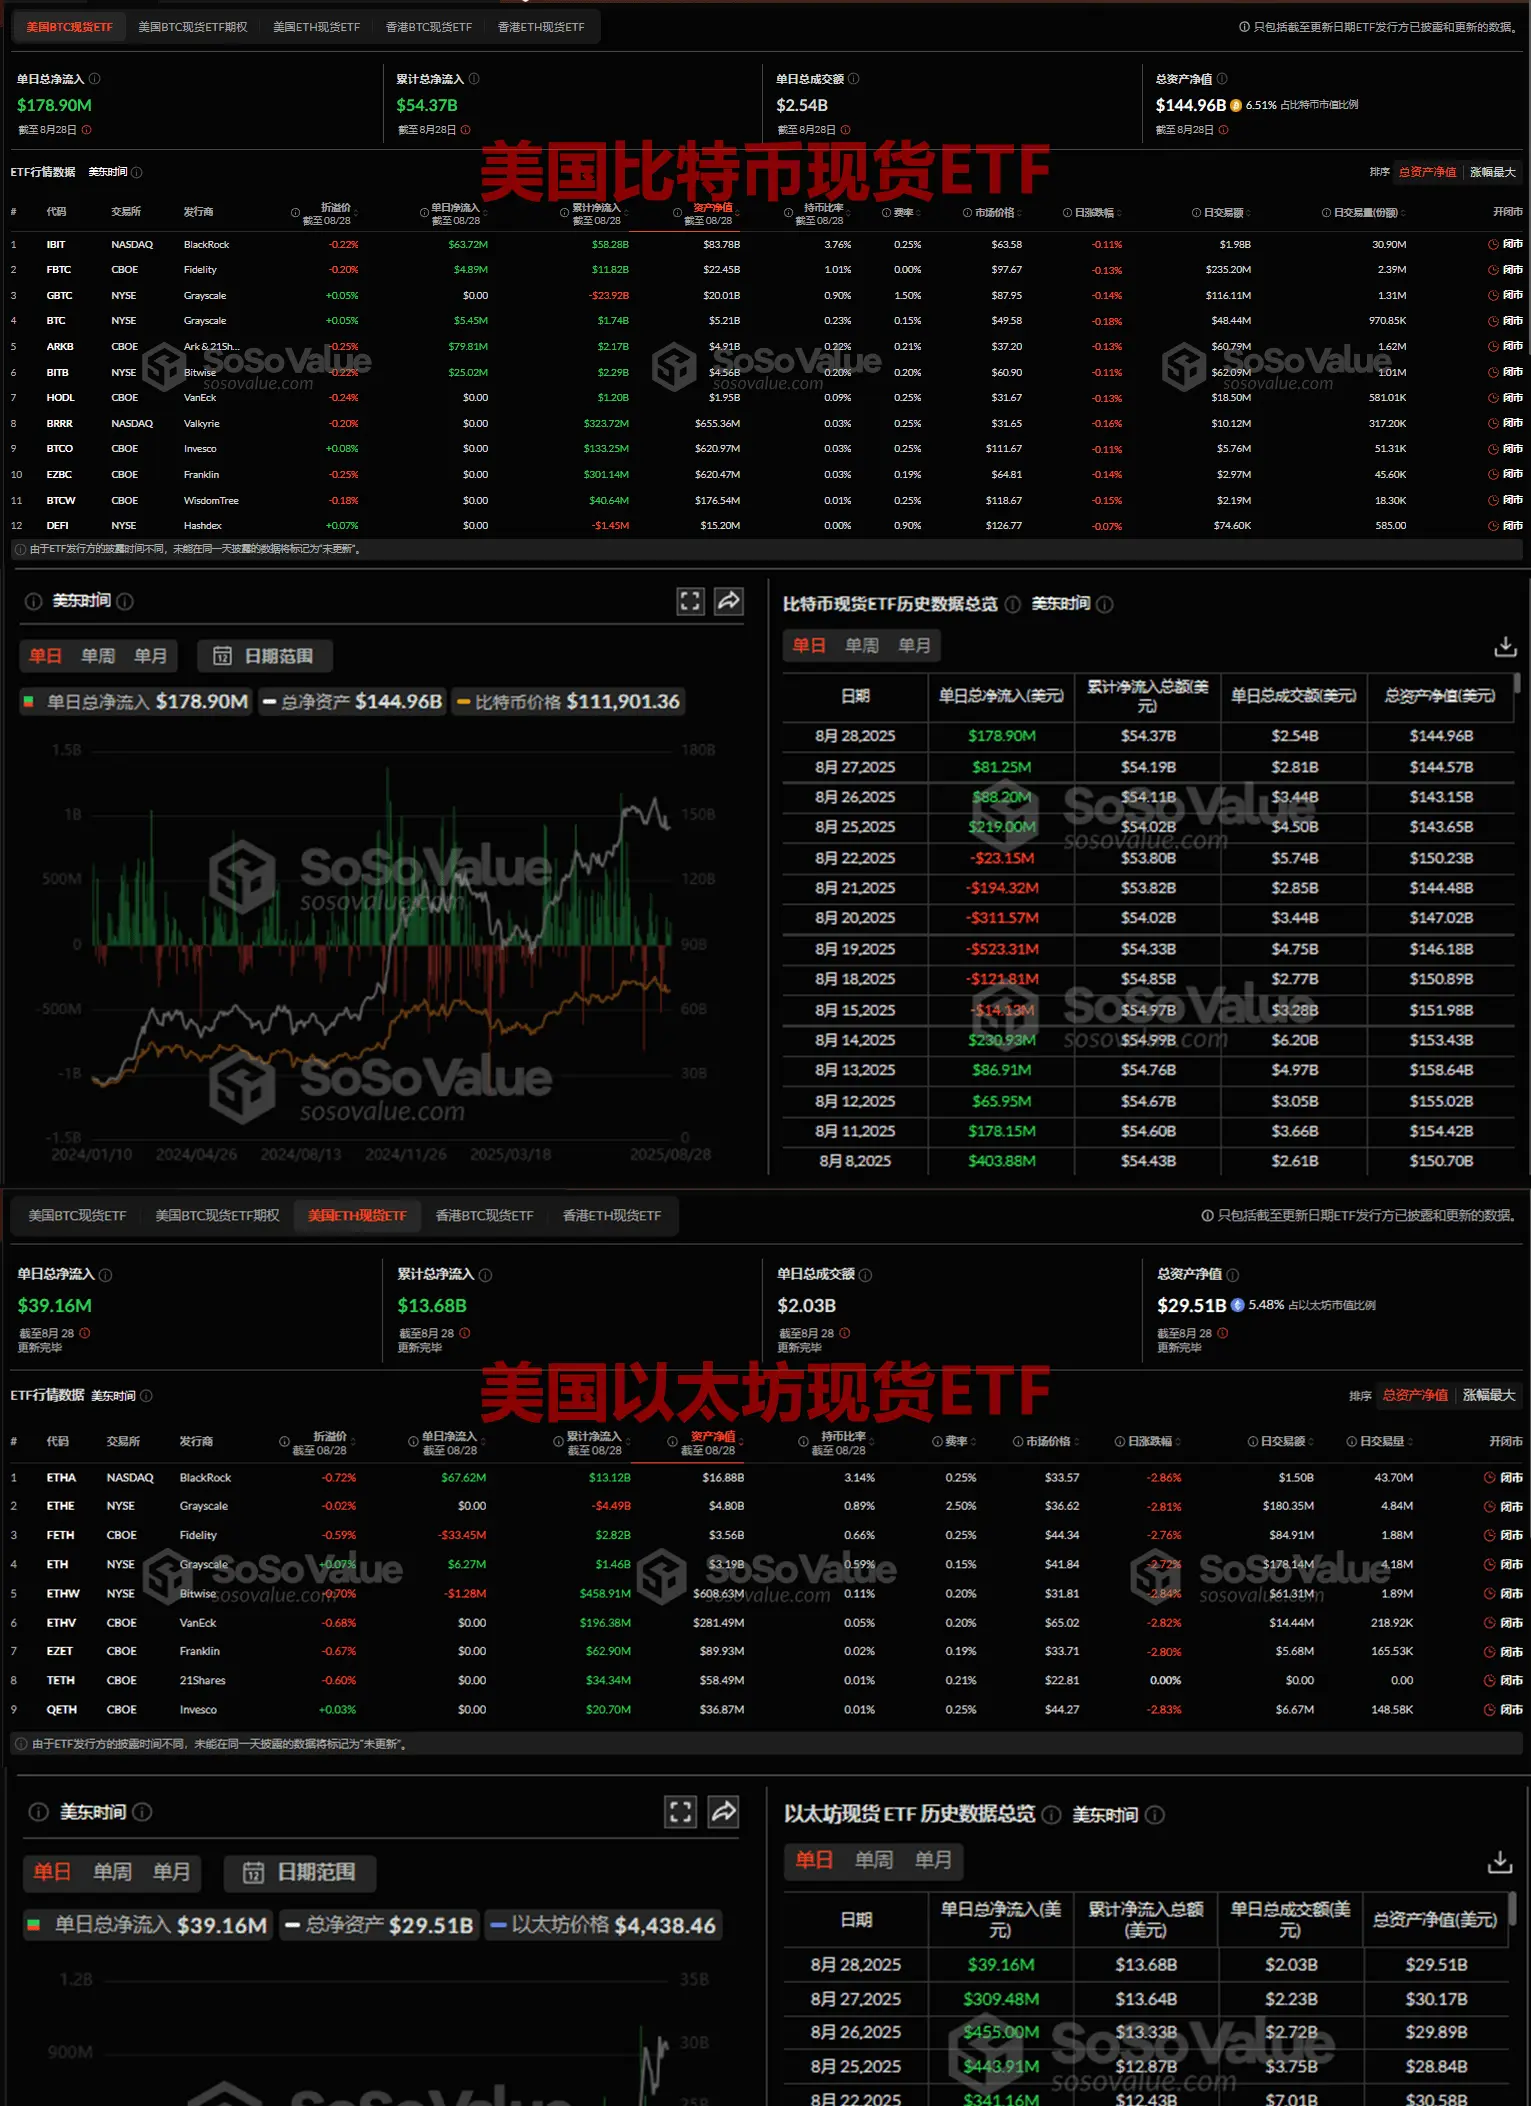Open 美国BTC现货ETF期权 tab in top bar

193,27
